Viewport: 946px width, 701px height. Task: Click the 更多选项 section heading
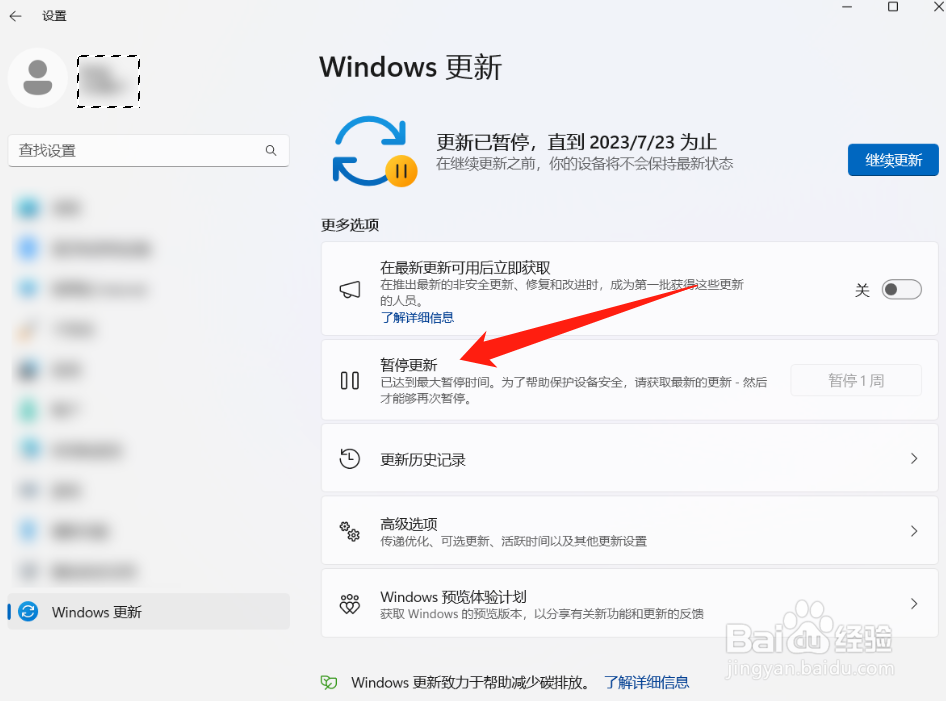click(350, 225)
